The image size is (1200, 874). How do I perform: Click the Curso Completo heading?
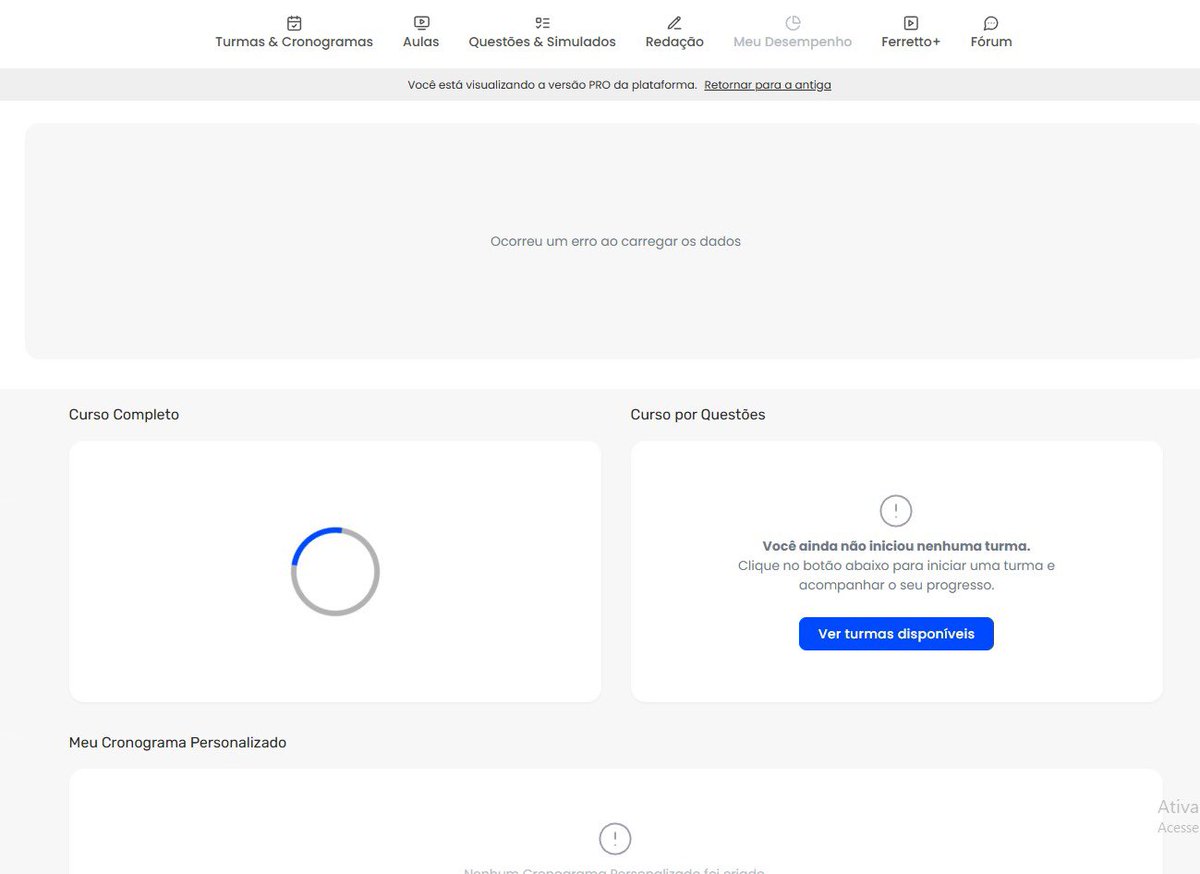(x=124, y=414)
